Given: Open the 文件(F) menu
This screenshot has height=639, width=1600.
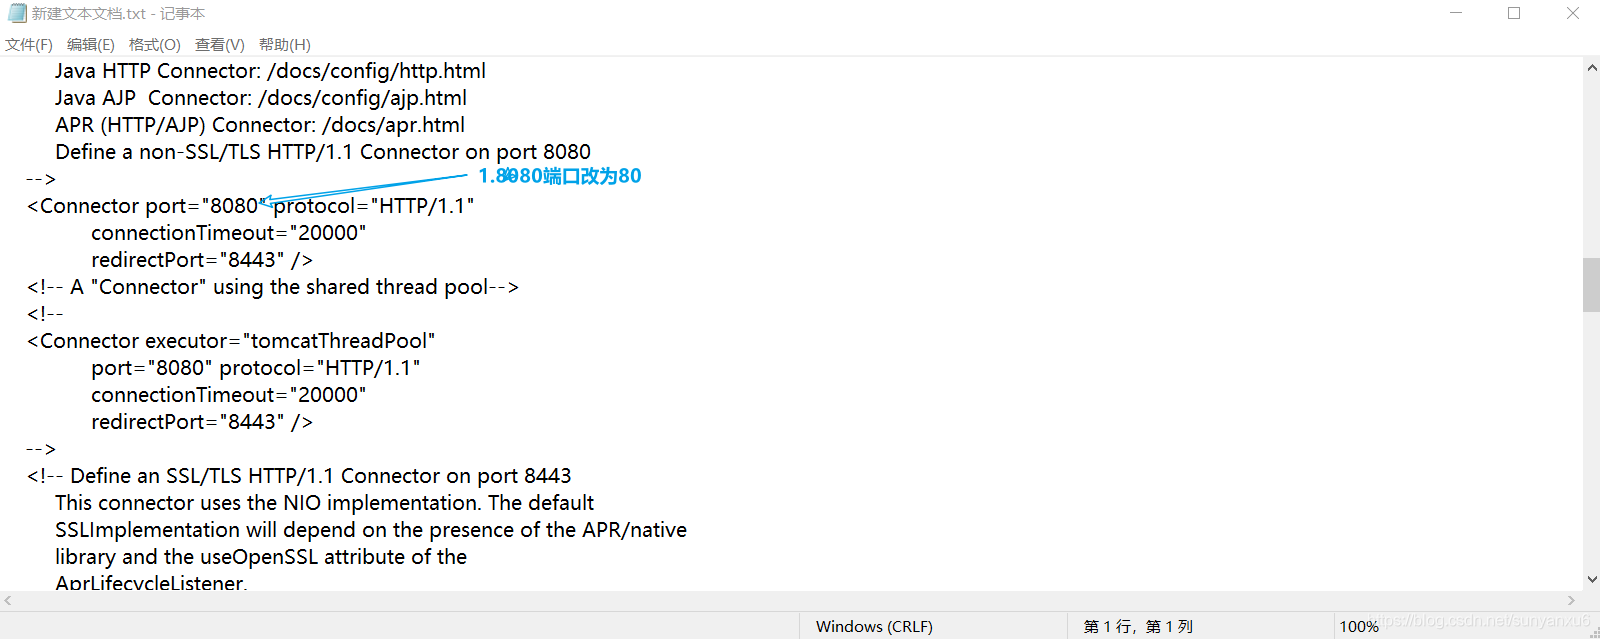Looking at the screenshot, I should [x=28, y=45].
